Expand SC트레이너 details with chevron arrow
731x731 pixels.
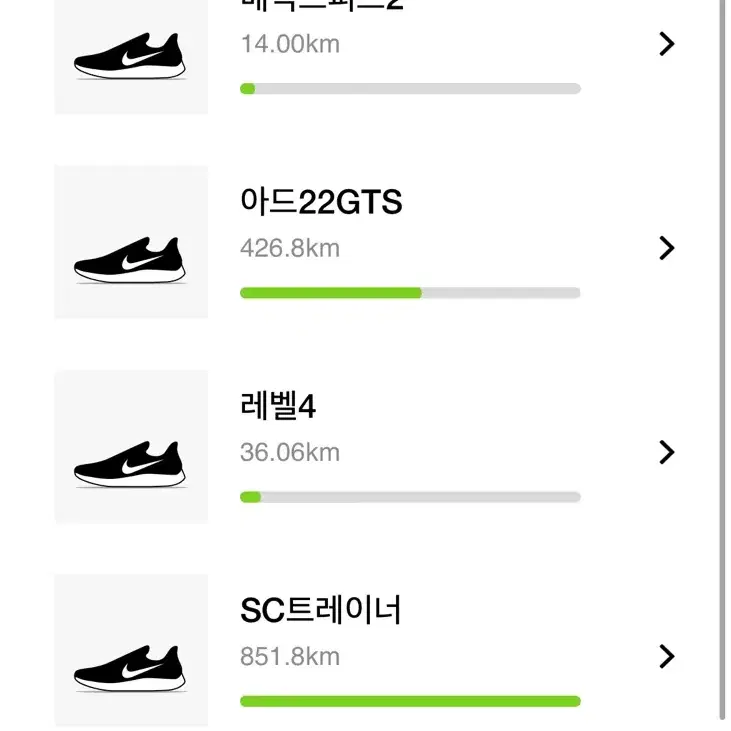coord(667,656)
